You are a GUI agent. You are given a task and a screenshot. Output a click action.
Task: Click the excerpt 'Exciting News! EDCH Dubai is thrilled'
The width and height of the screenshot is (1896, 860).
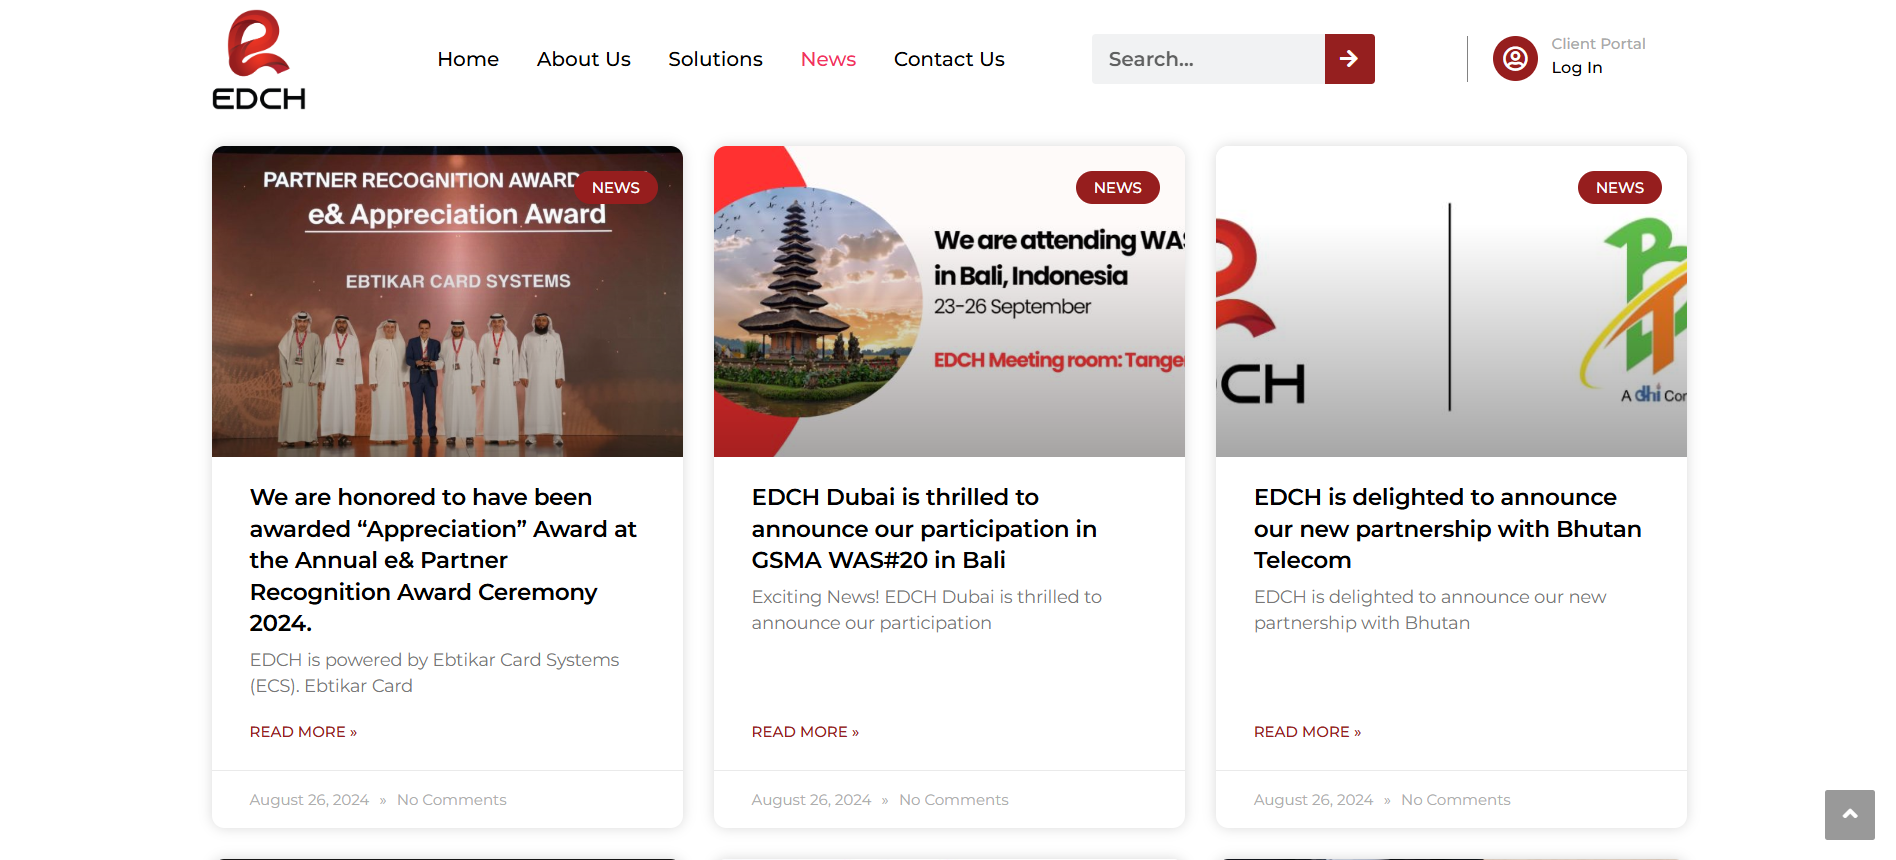[x=927, y=610]
